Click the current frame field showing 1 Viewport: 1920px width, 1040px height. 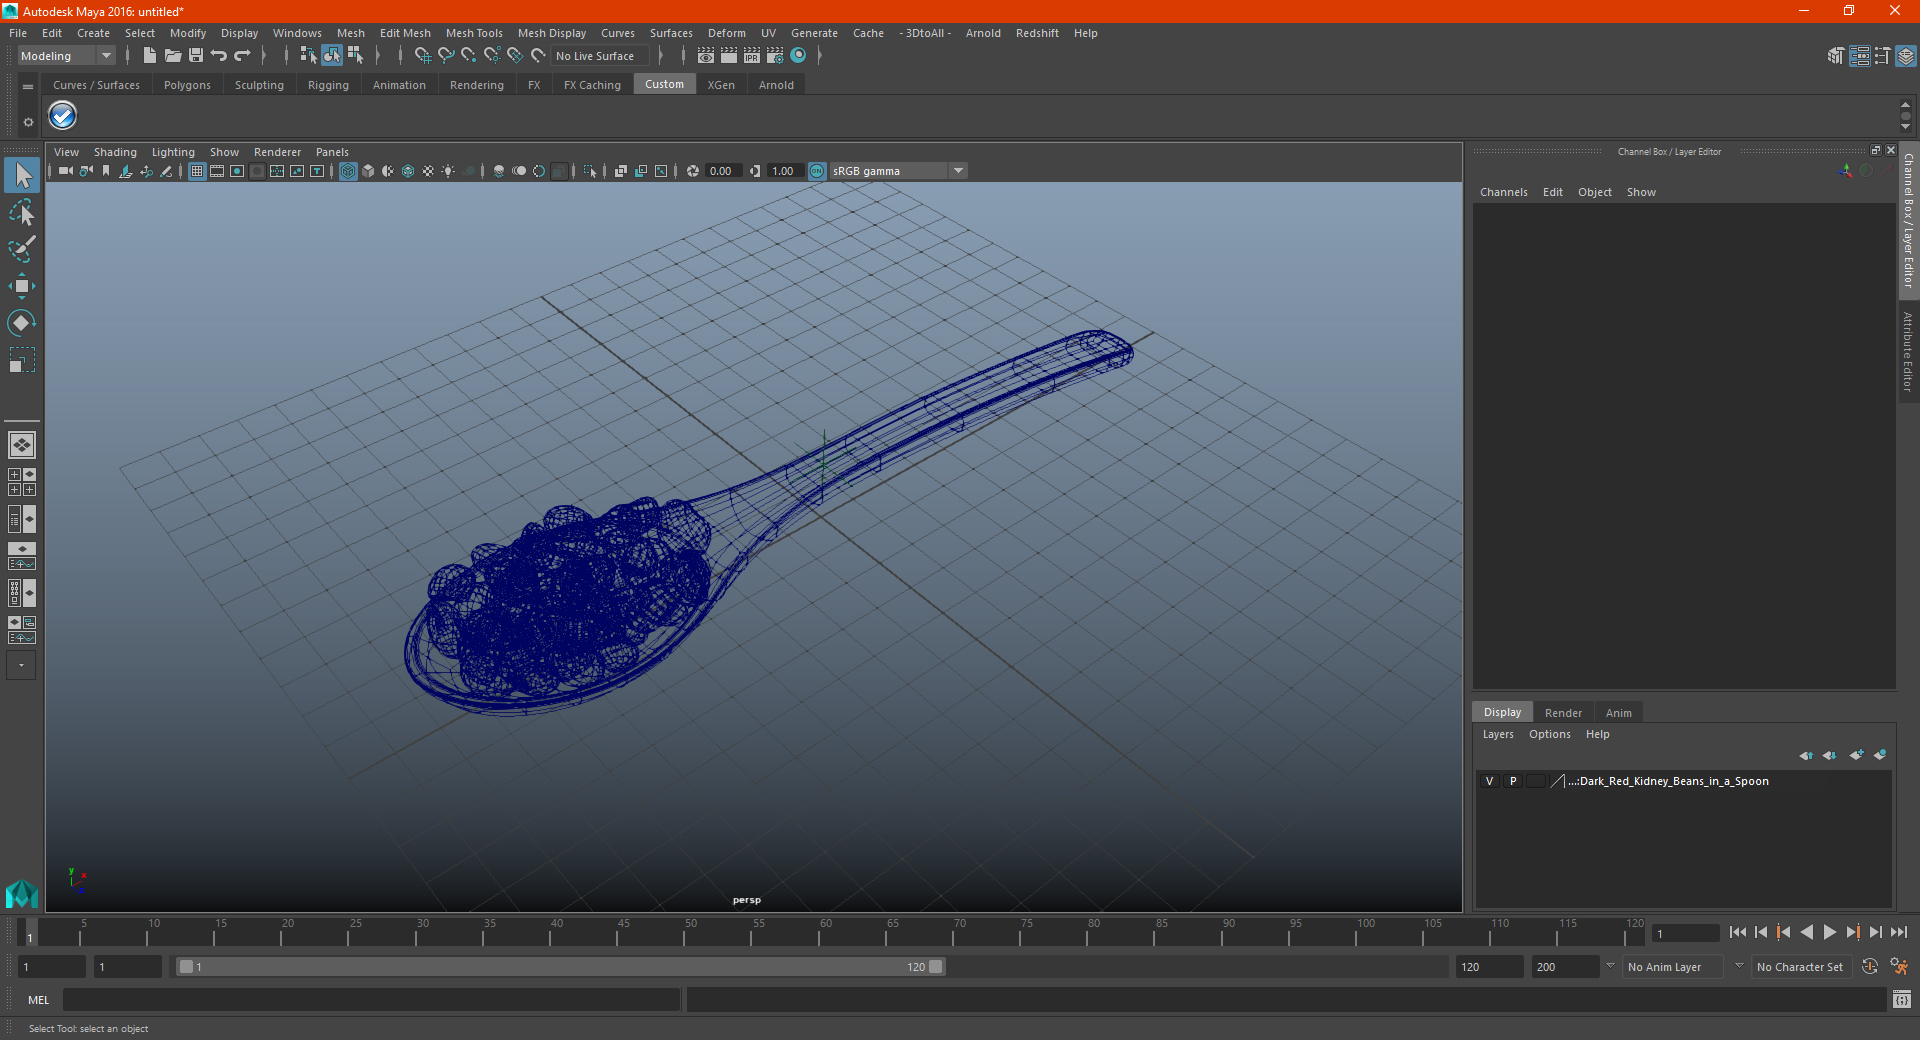click(x=1685, y=933)
